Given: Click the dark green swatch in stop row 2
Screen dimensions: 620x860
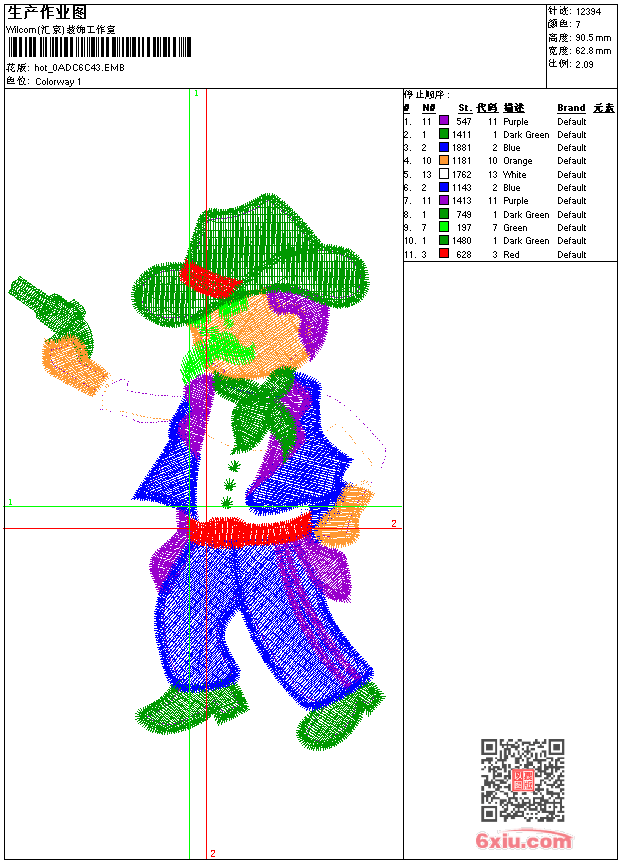Looking at the screenshot, I should pos(444,134).
